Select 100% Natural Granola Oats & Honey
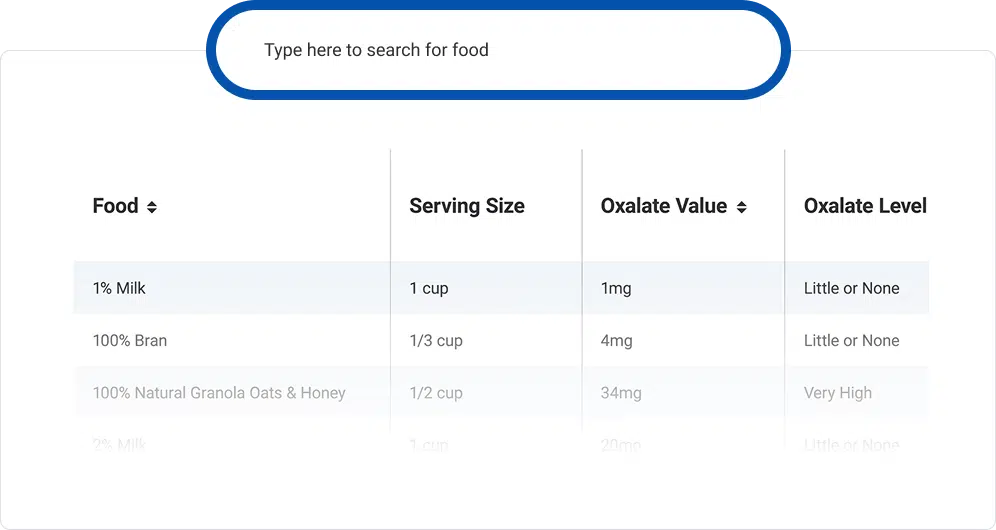 219,393
